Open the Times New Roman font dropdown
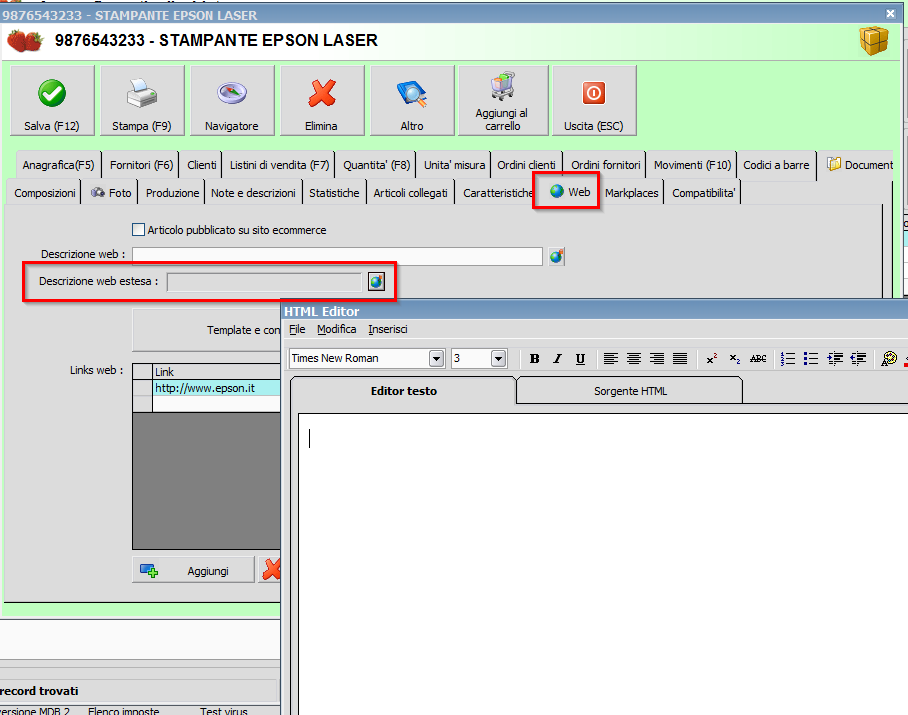 pyautogui.click(x=437, y=359)
